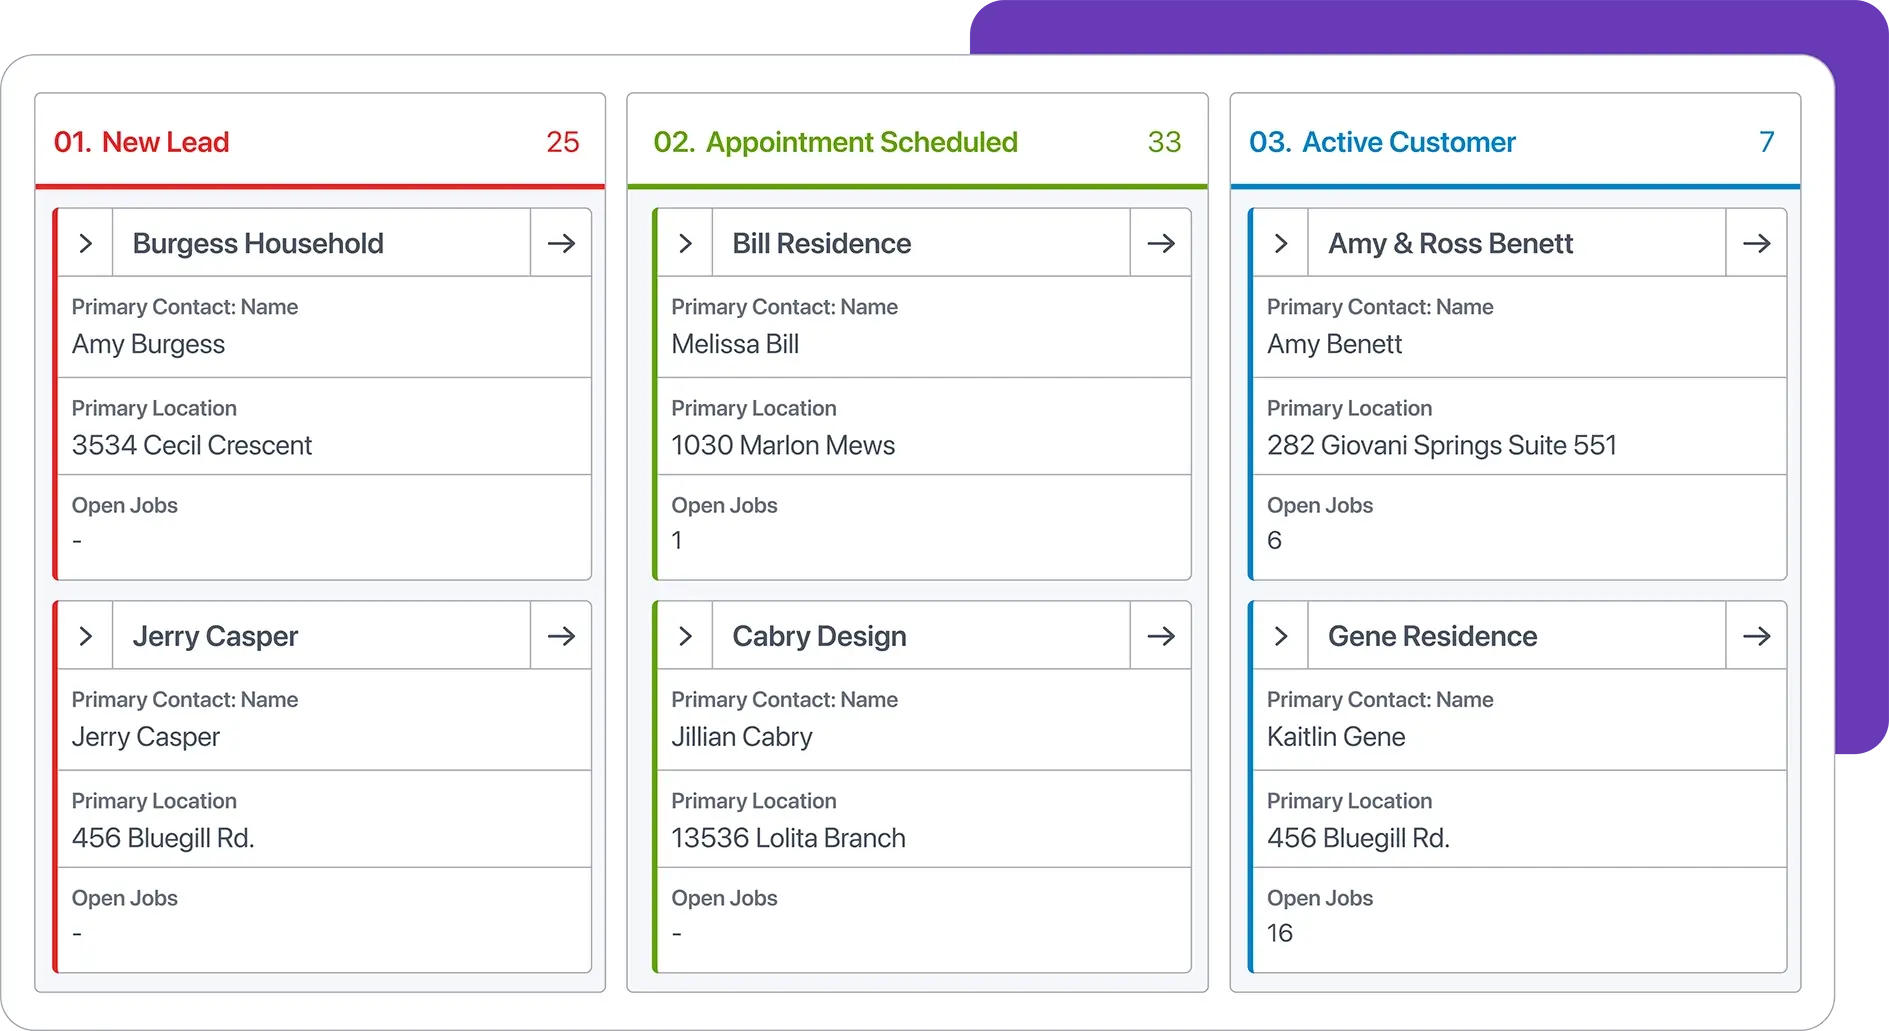Open Burgess Household using its arrow icon
The image size is (1889, 1031).
(x=561, y=243)
